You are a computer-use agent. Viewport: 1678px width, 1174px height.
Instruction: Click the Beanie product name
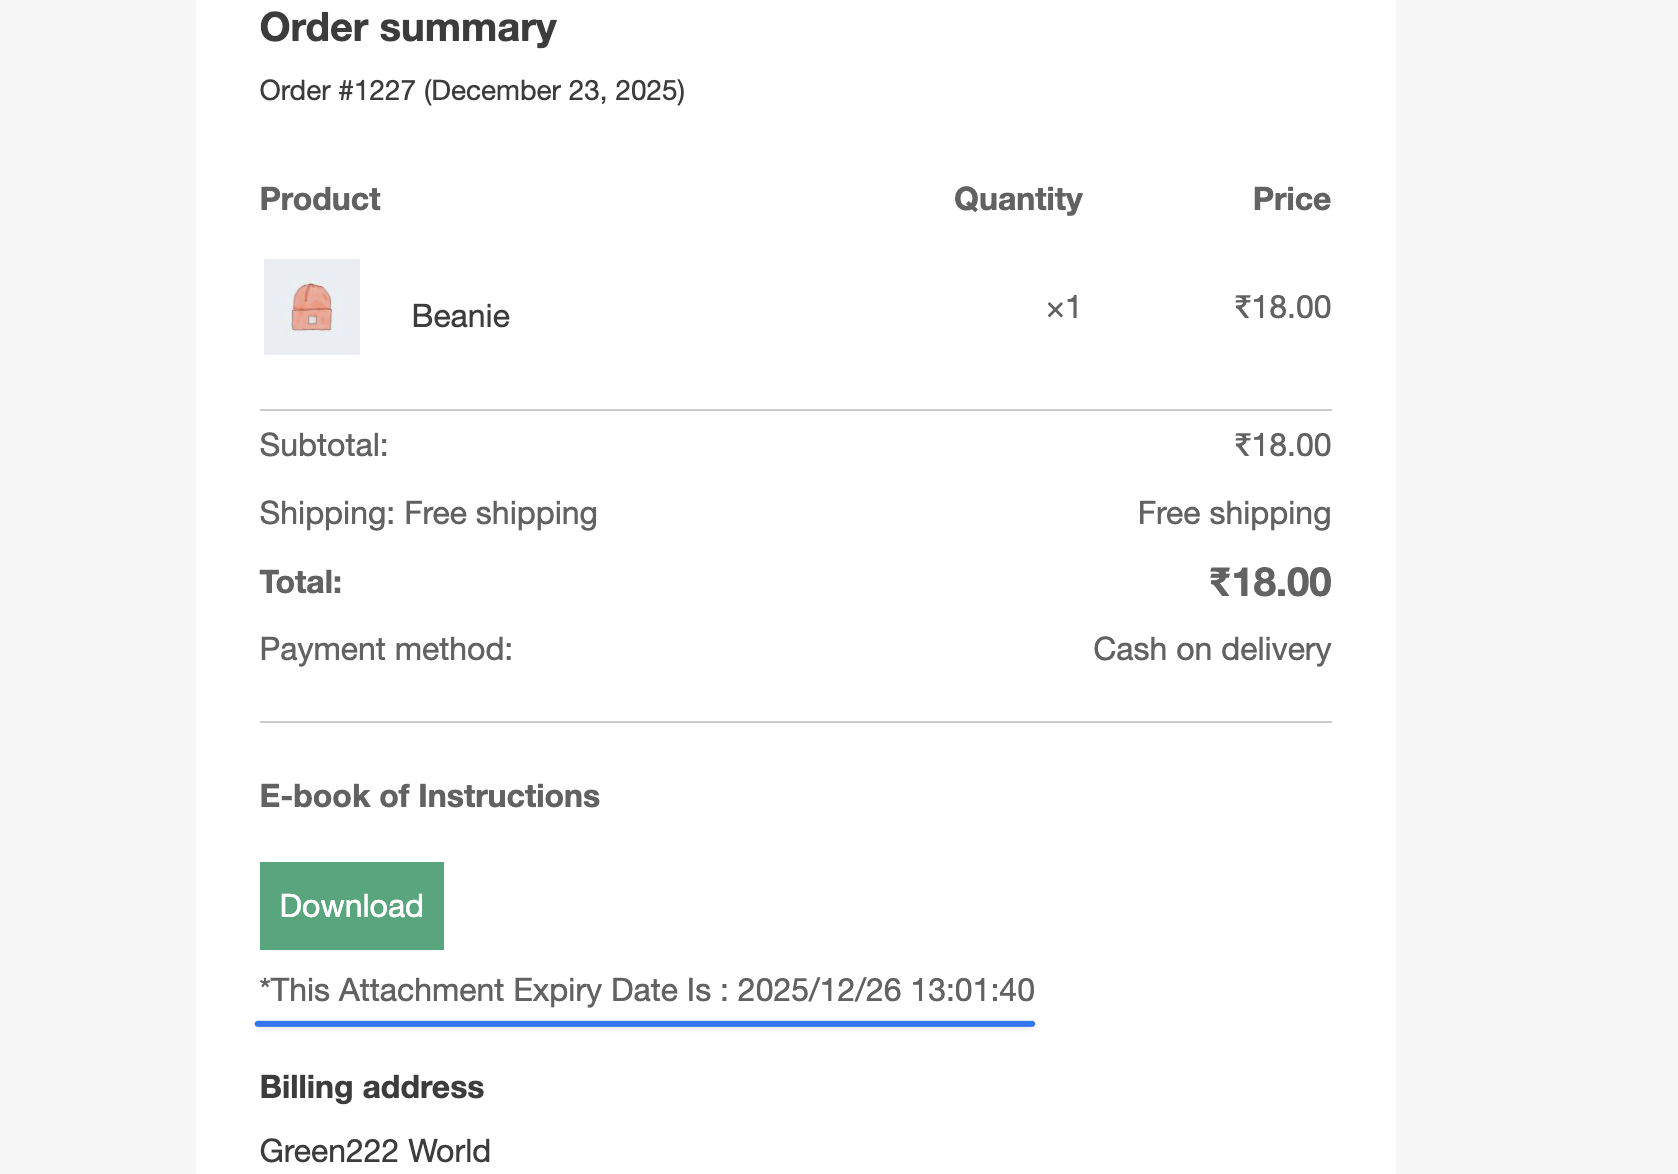[460, 316]
